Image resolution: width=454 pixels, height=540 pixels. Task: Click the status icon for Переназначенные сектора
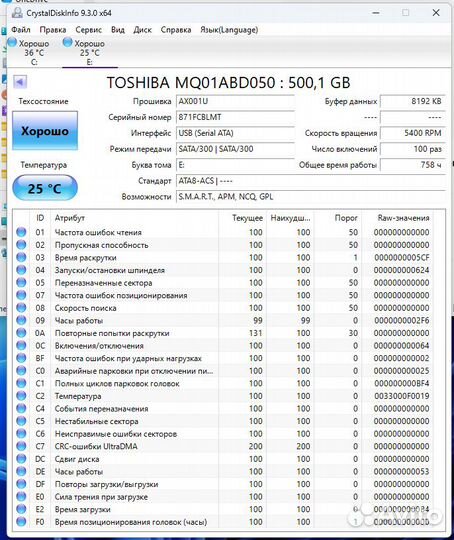click(21, 282)
